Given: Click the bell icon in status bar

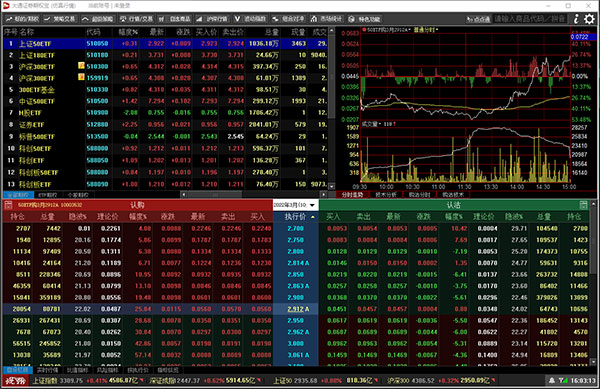Looking at the screenshot, I should (552, 381).
